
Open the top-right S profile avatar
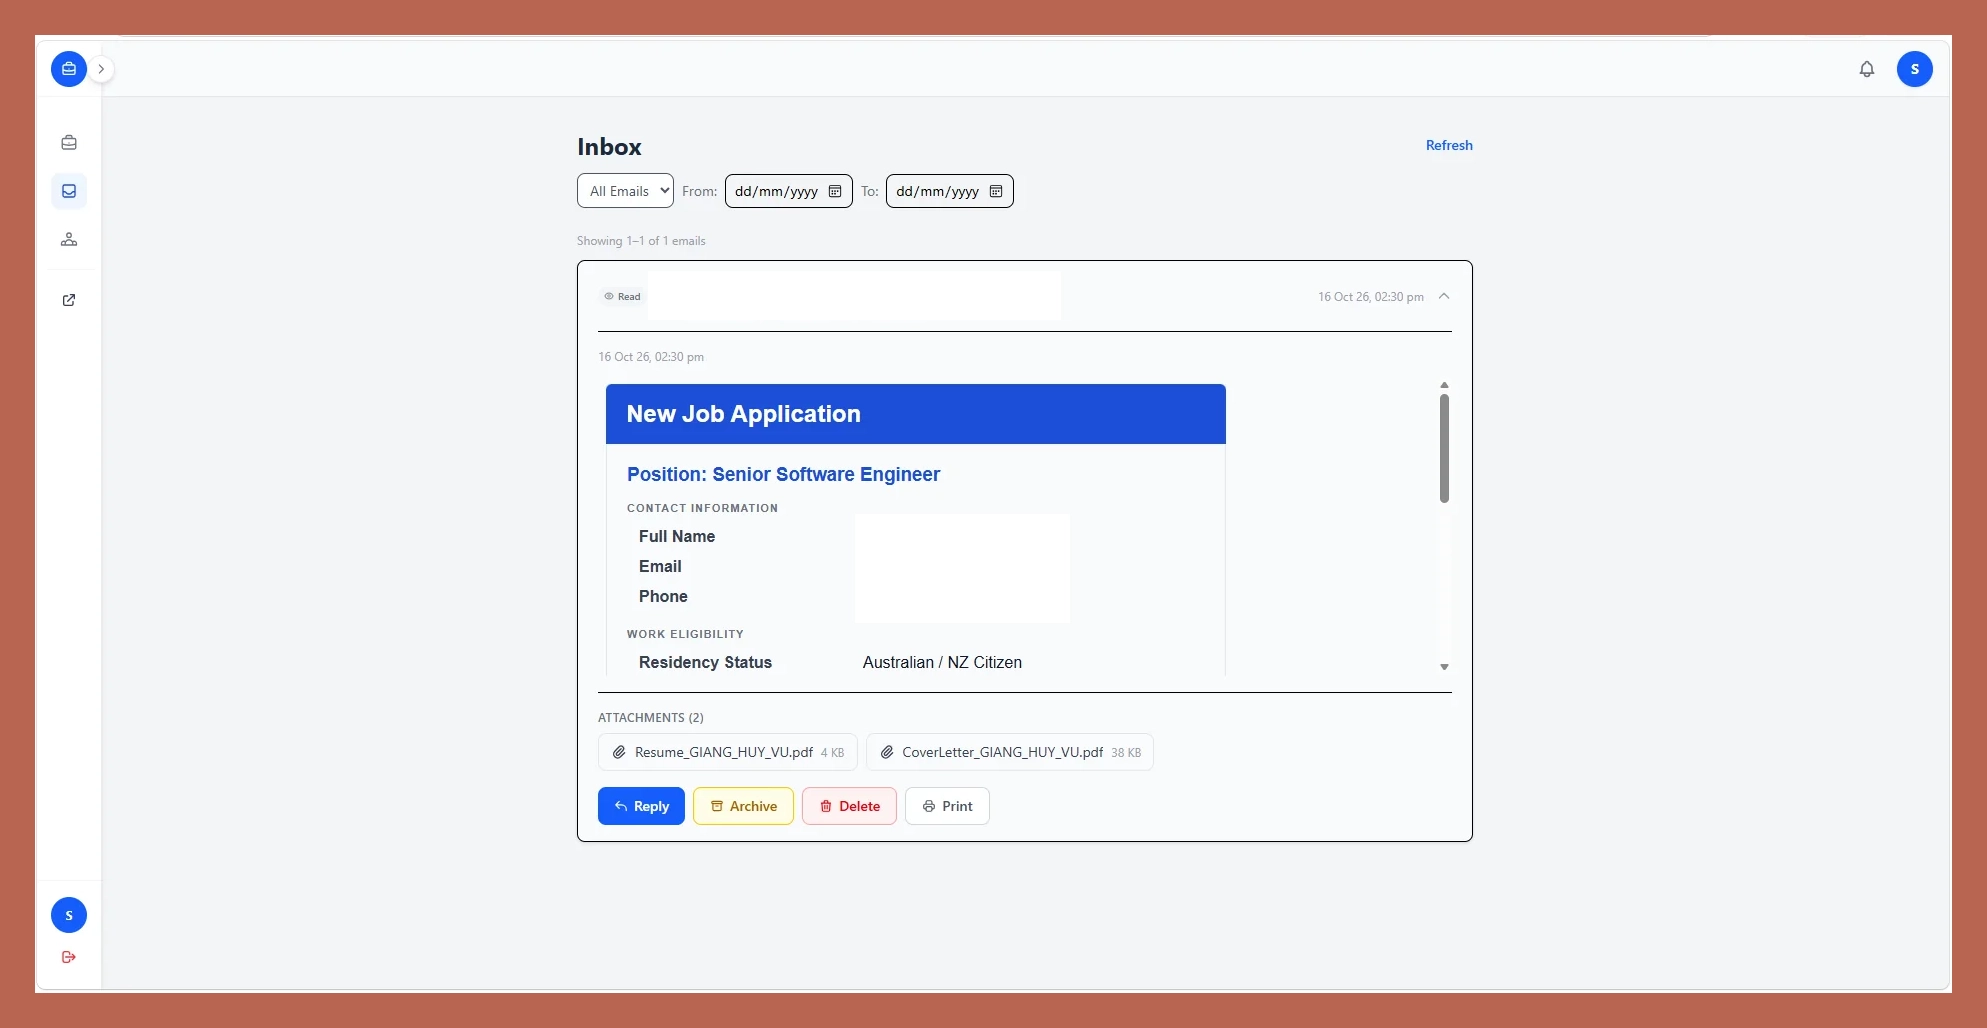click(1914, 69)
